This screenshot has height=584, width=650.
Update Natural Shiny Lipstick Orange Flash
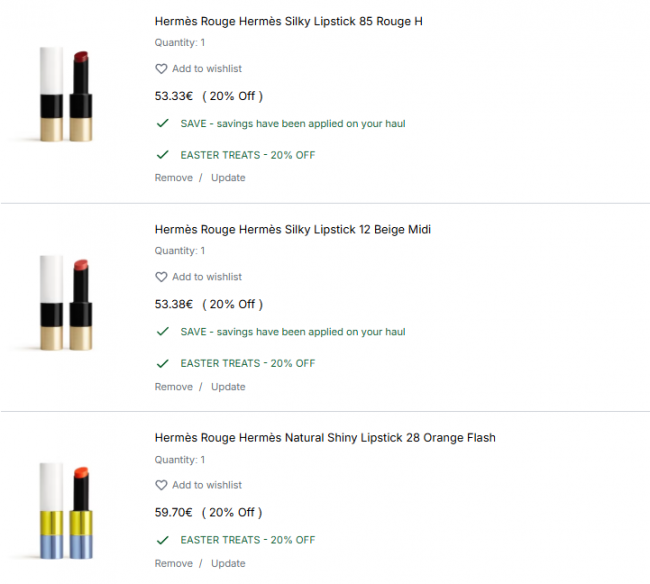[228, 563]
